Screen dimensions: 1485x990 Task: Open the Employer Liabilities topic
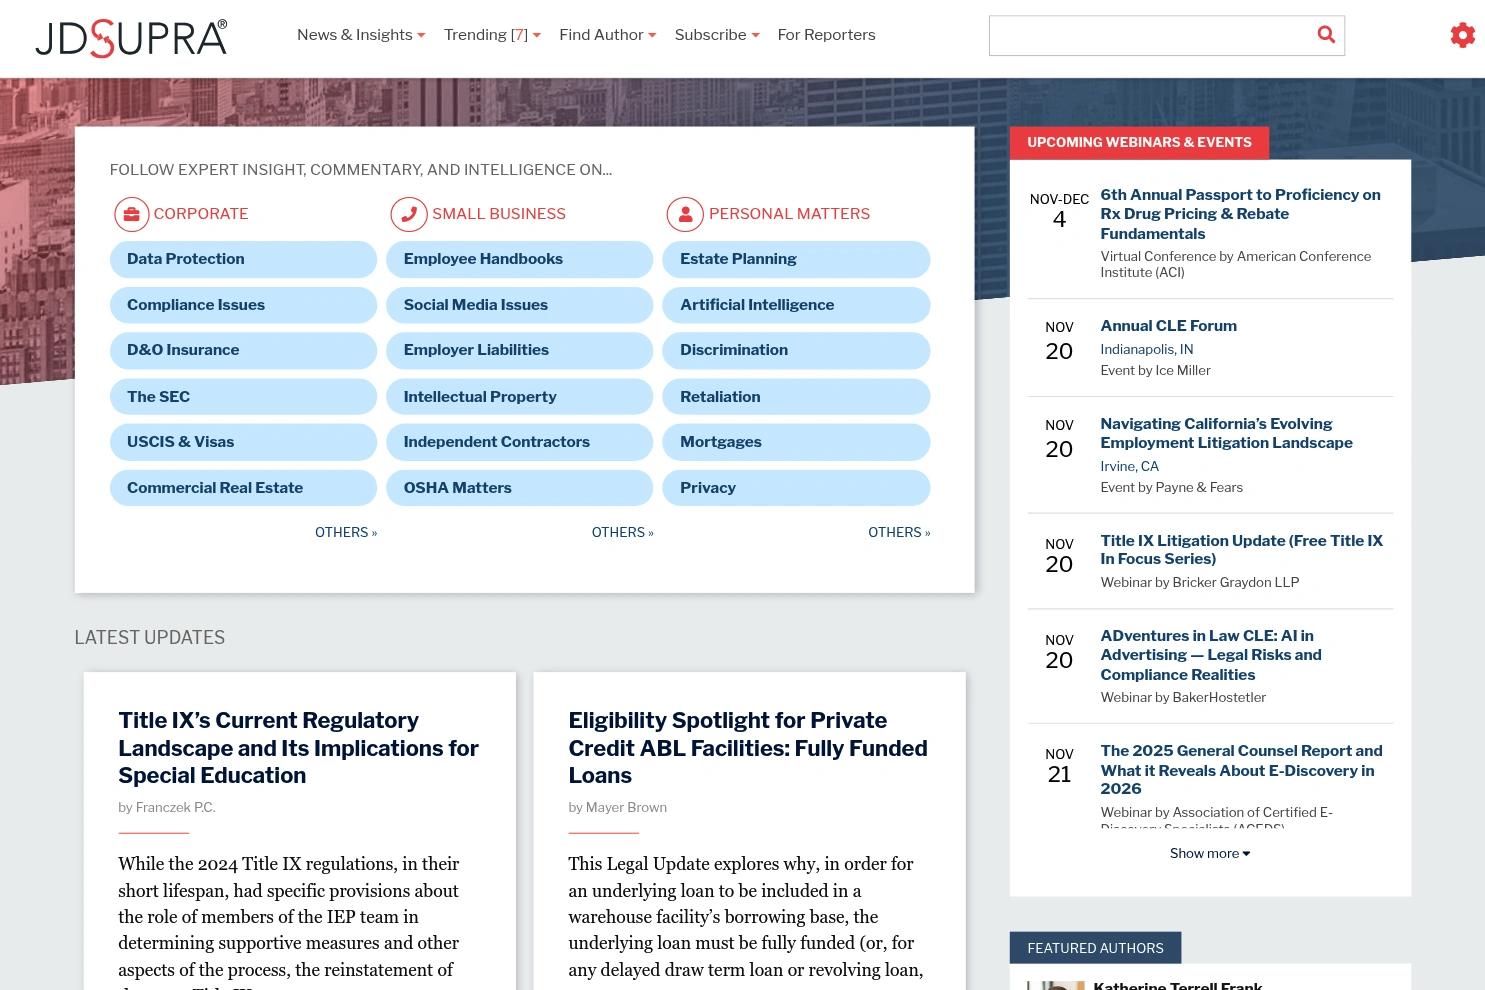coord(520,350)
